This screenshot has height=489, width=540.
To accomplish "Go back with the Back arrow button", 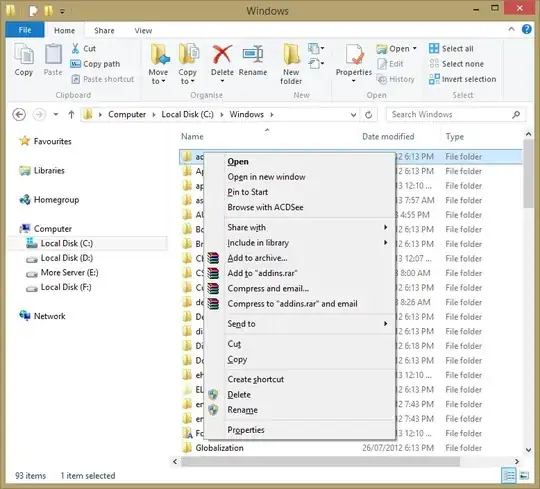I will [19, 114].
